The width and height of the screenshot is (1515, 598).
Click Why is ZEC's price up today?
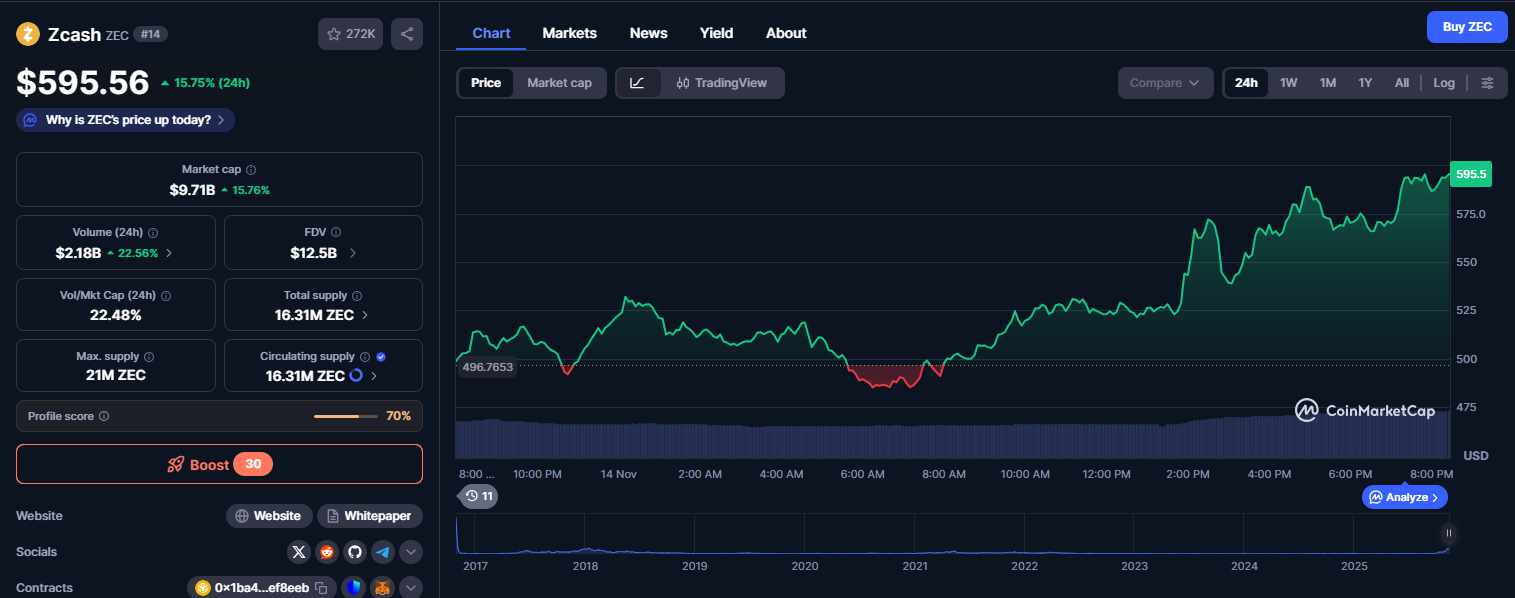click(x=126, y=120)
